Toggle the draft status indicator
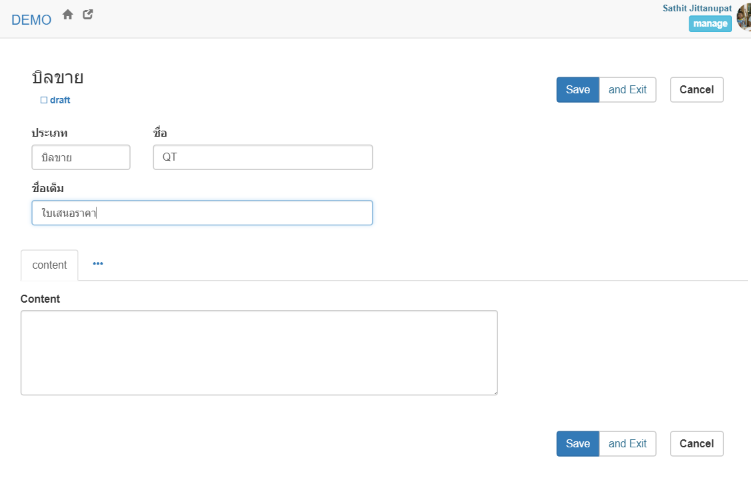The width and height of the screenshot is (751, 477). [x=55, y=100]
